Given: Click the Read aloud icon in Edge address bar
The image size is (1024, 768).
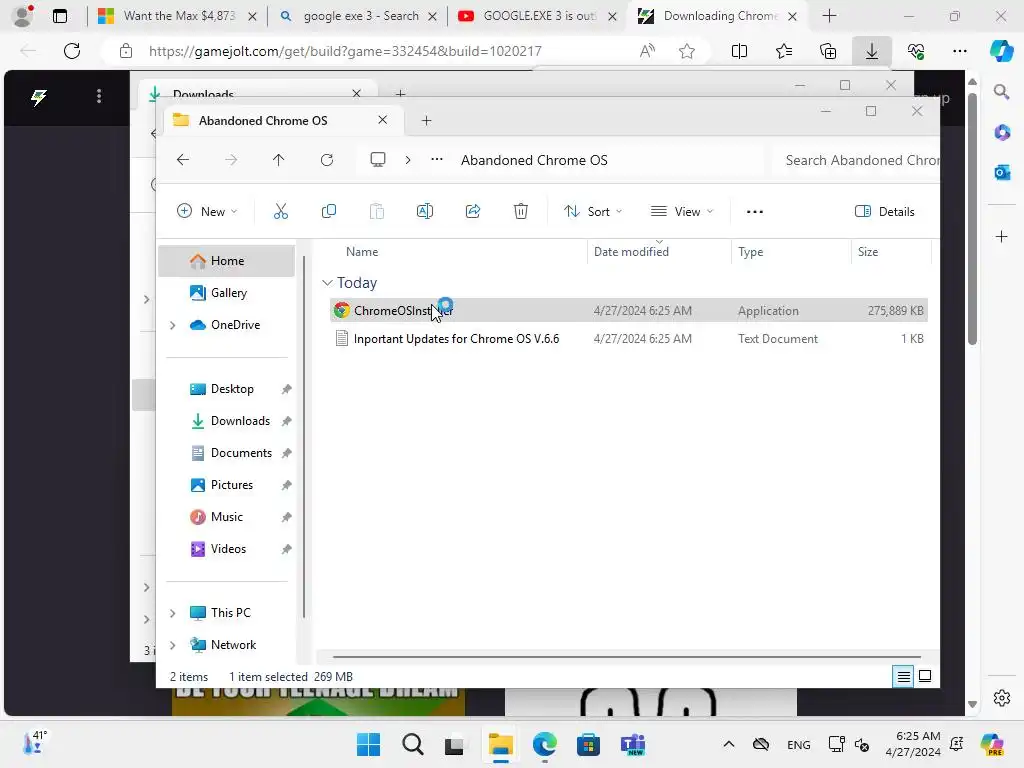Looking at the screenshot, I should [x=647, y=51].
